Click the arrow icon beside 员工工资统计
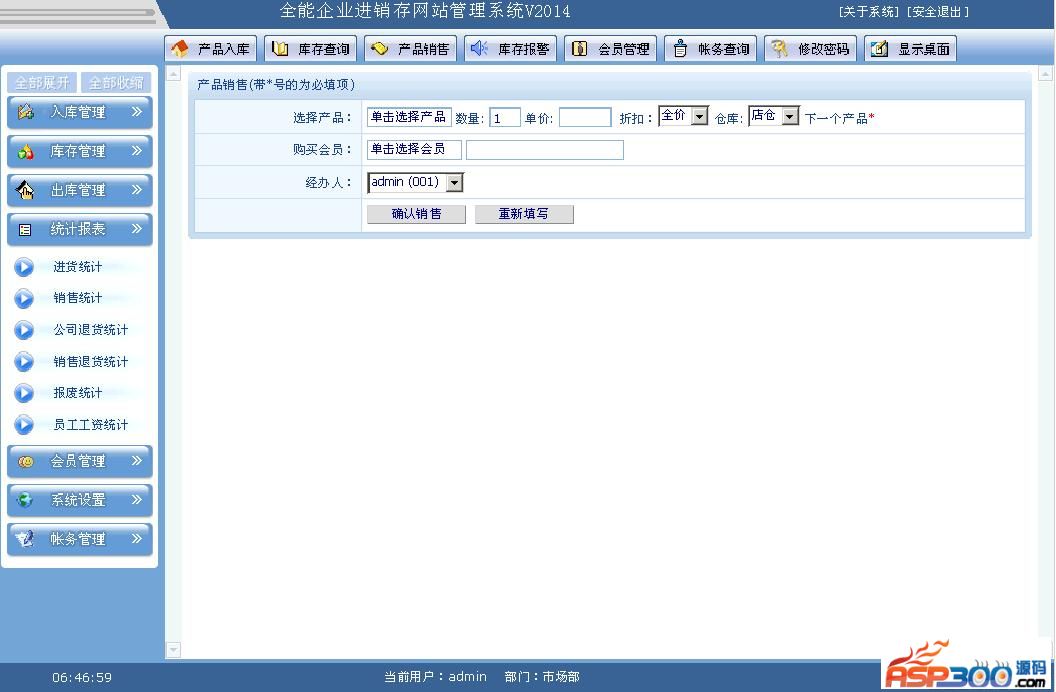1056x692 pixels. (x=24, y=425)
